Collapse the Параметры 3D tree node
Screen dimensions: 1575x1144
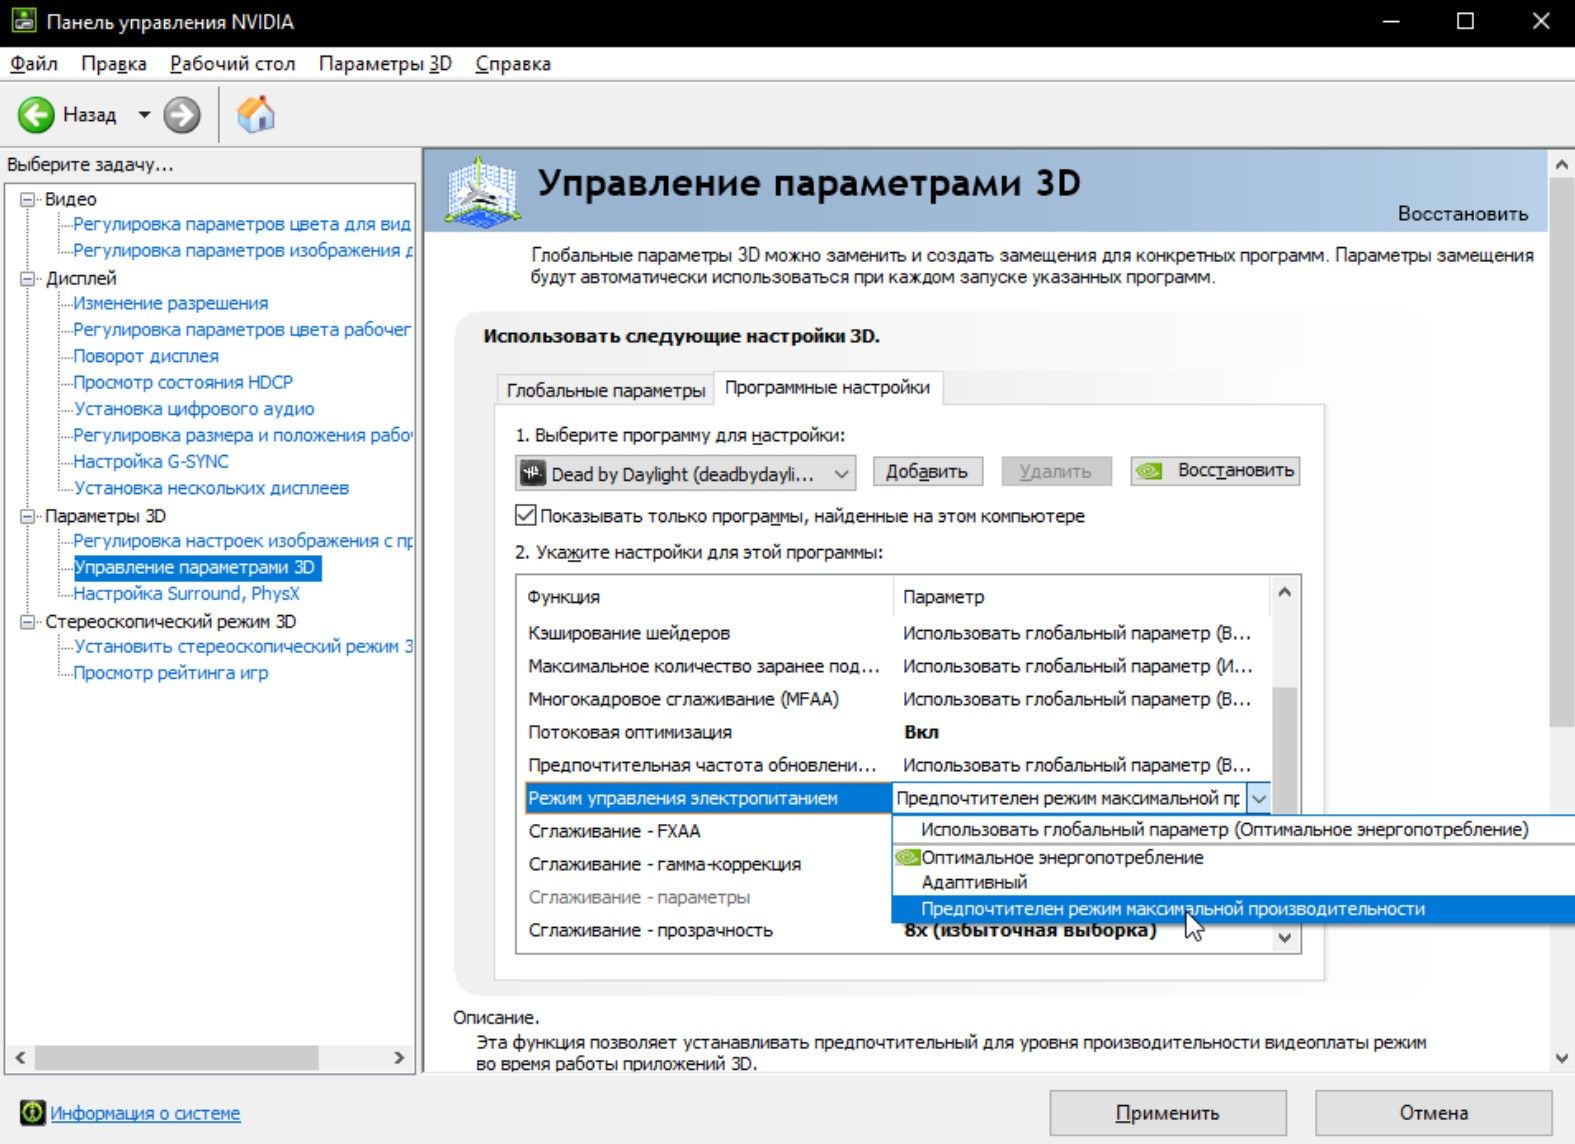click(x=28, y=516)
